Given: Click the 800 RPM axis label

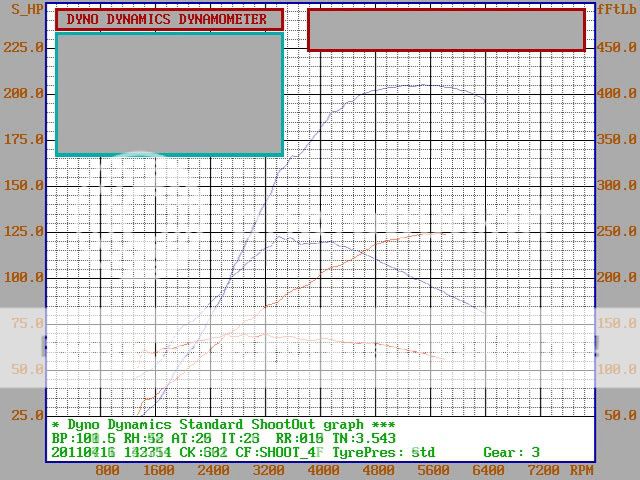Looking at the screenshot, I should tap(107, 470).
